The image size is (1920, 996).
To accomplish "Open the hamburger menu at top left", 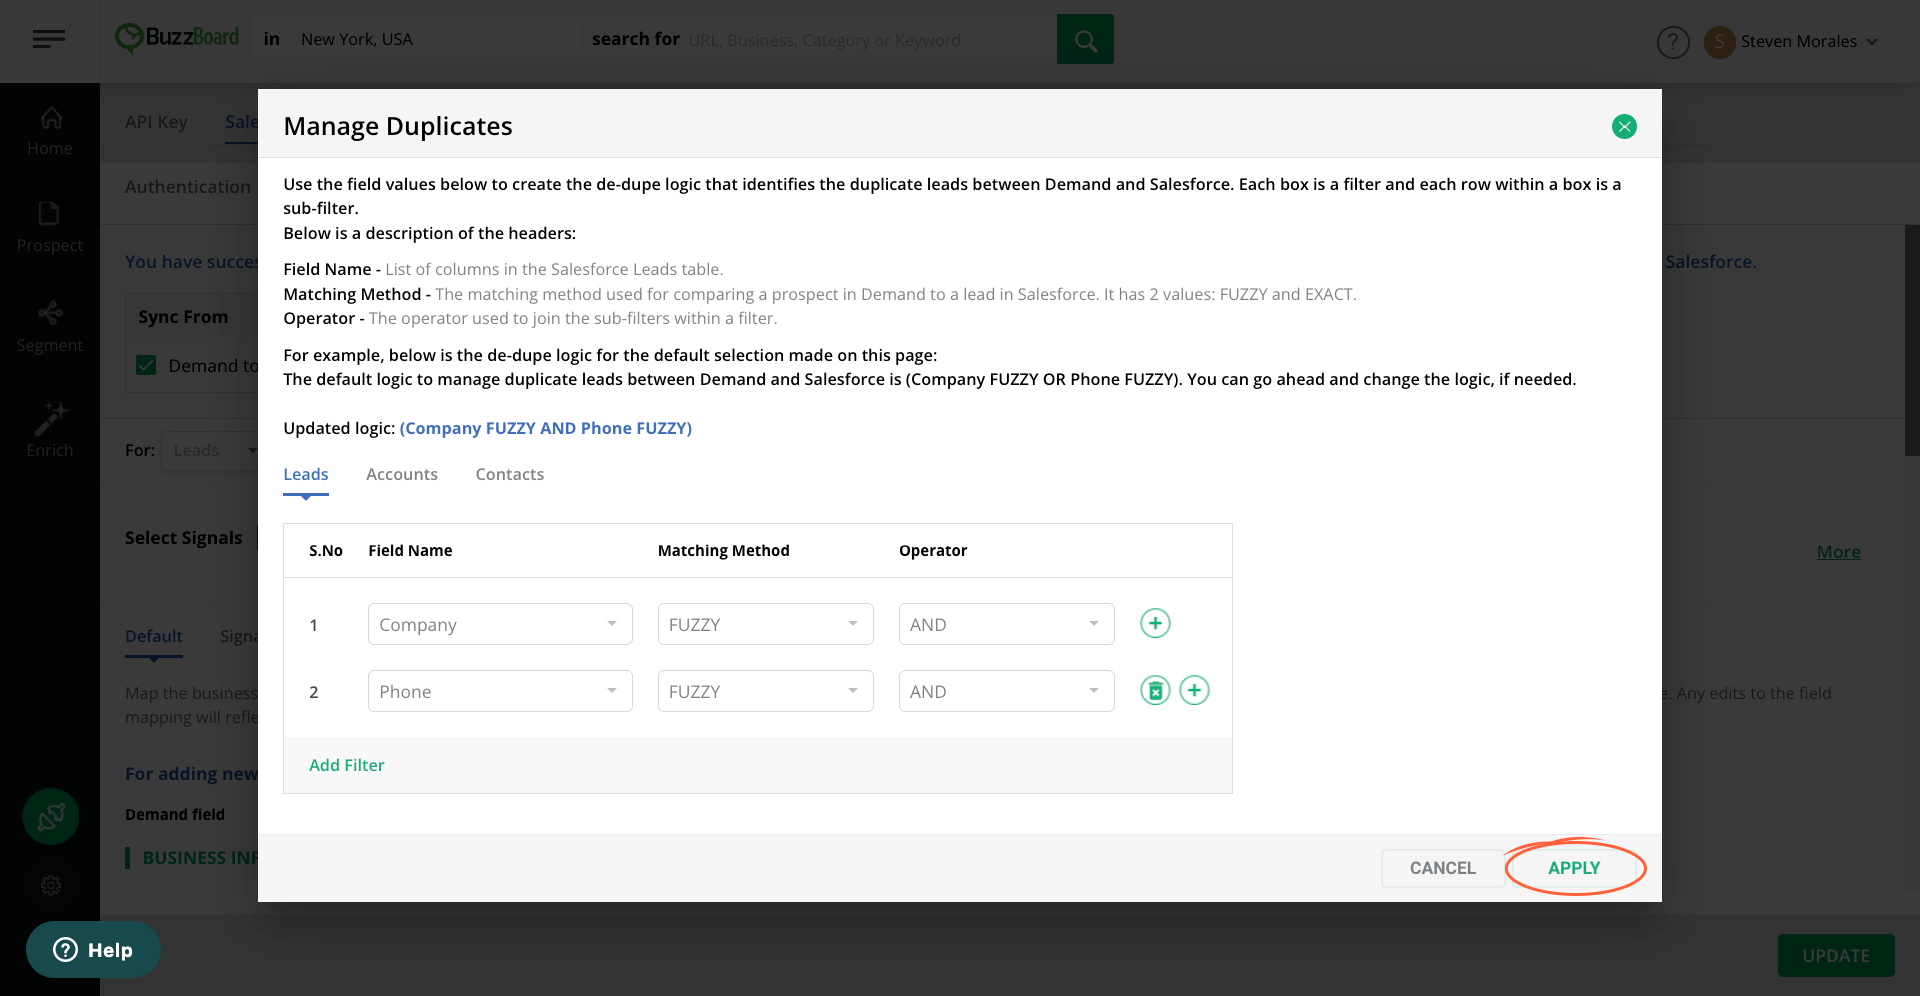I will [49, 39].
